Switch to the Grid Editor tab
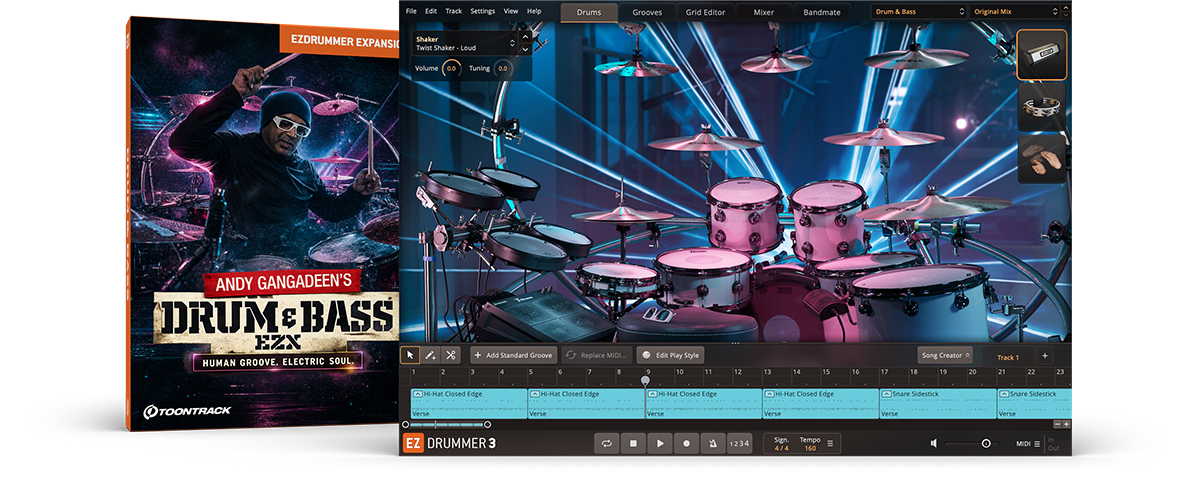This screenshot has height=488, width=1200. 707,12
